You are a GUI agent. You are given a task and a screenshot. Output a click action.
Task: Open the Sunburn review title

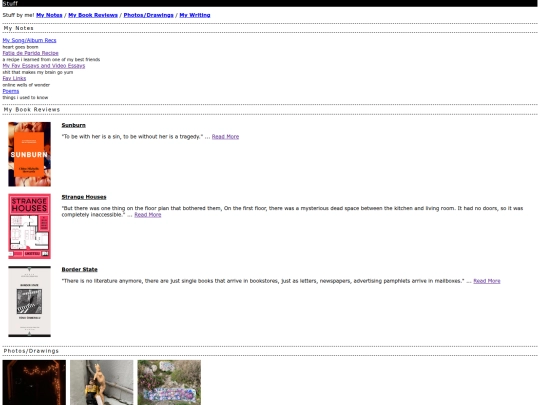coord(73,125)
